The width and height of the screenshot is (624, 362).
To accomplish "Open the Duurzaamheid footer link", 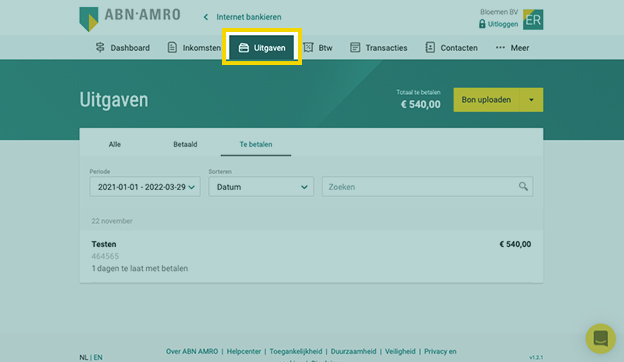I will pyautogui.click(x=353, y=351).
